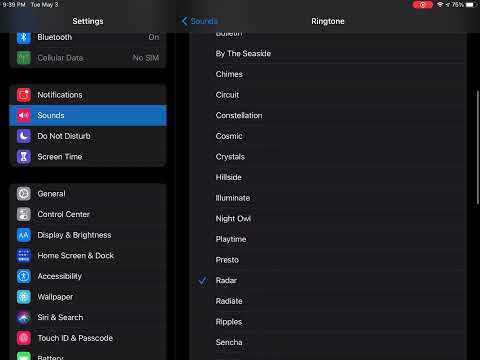The height and width of the screenshot is (360, 480).
Task: Open Wallpaper settings label
Action: (55, 297)
